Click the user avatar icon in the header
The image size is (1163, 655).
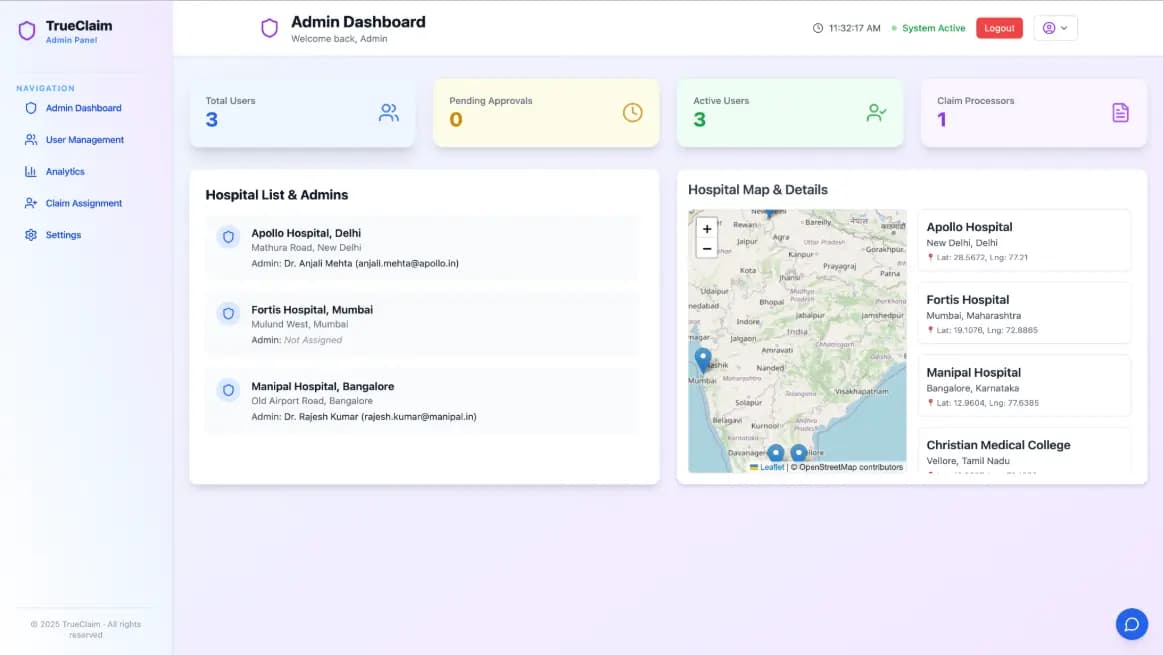pos(1046,27)
